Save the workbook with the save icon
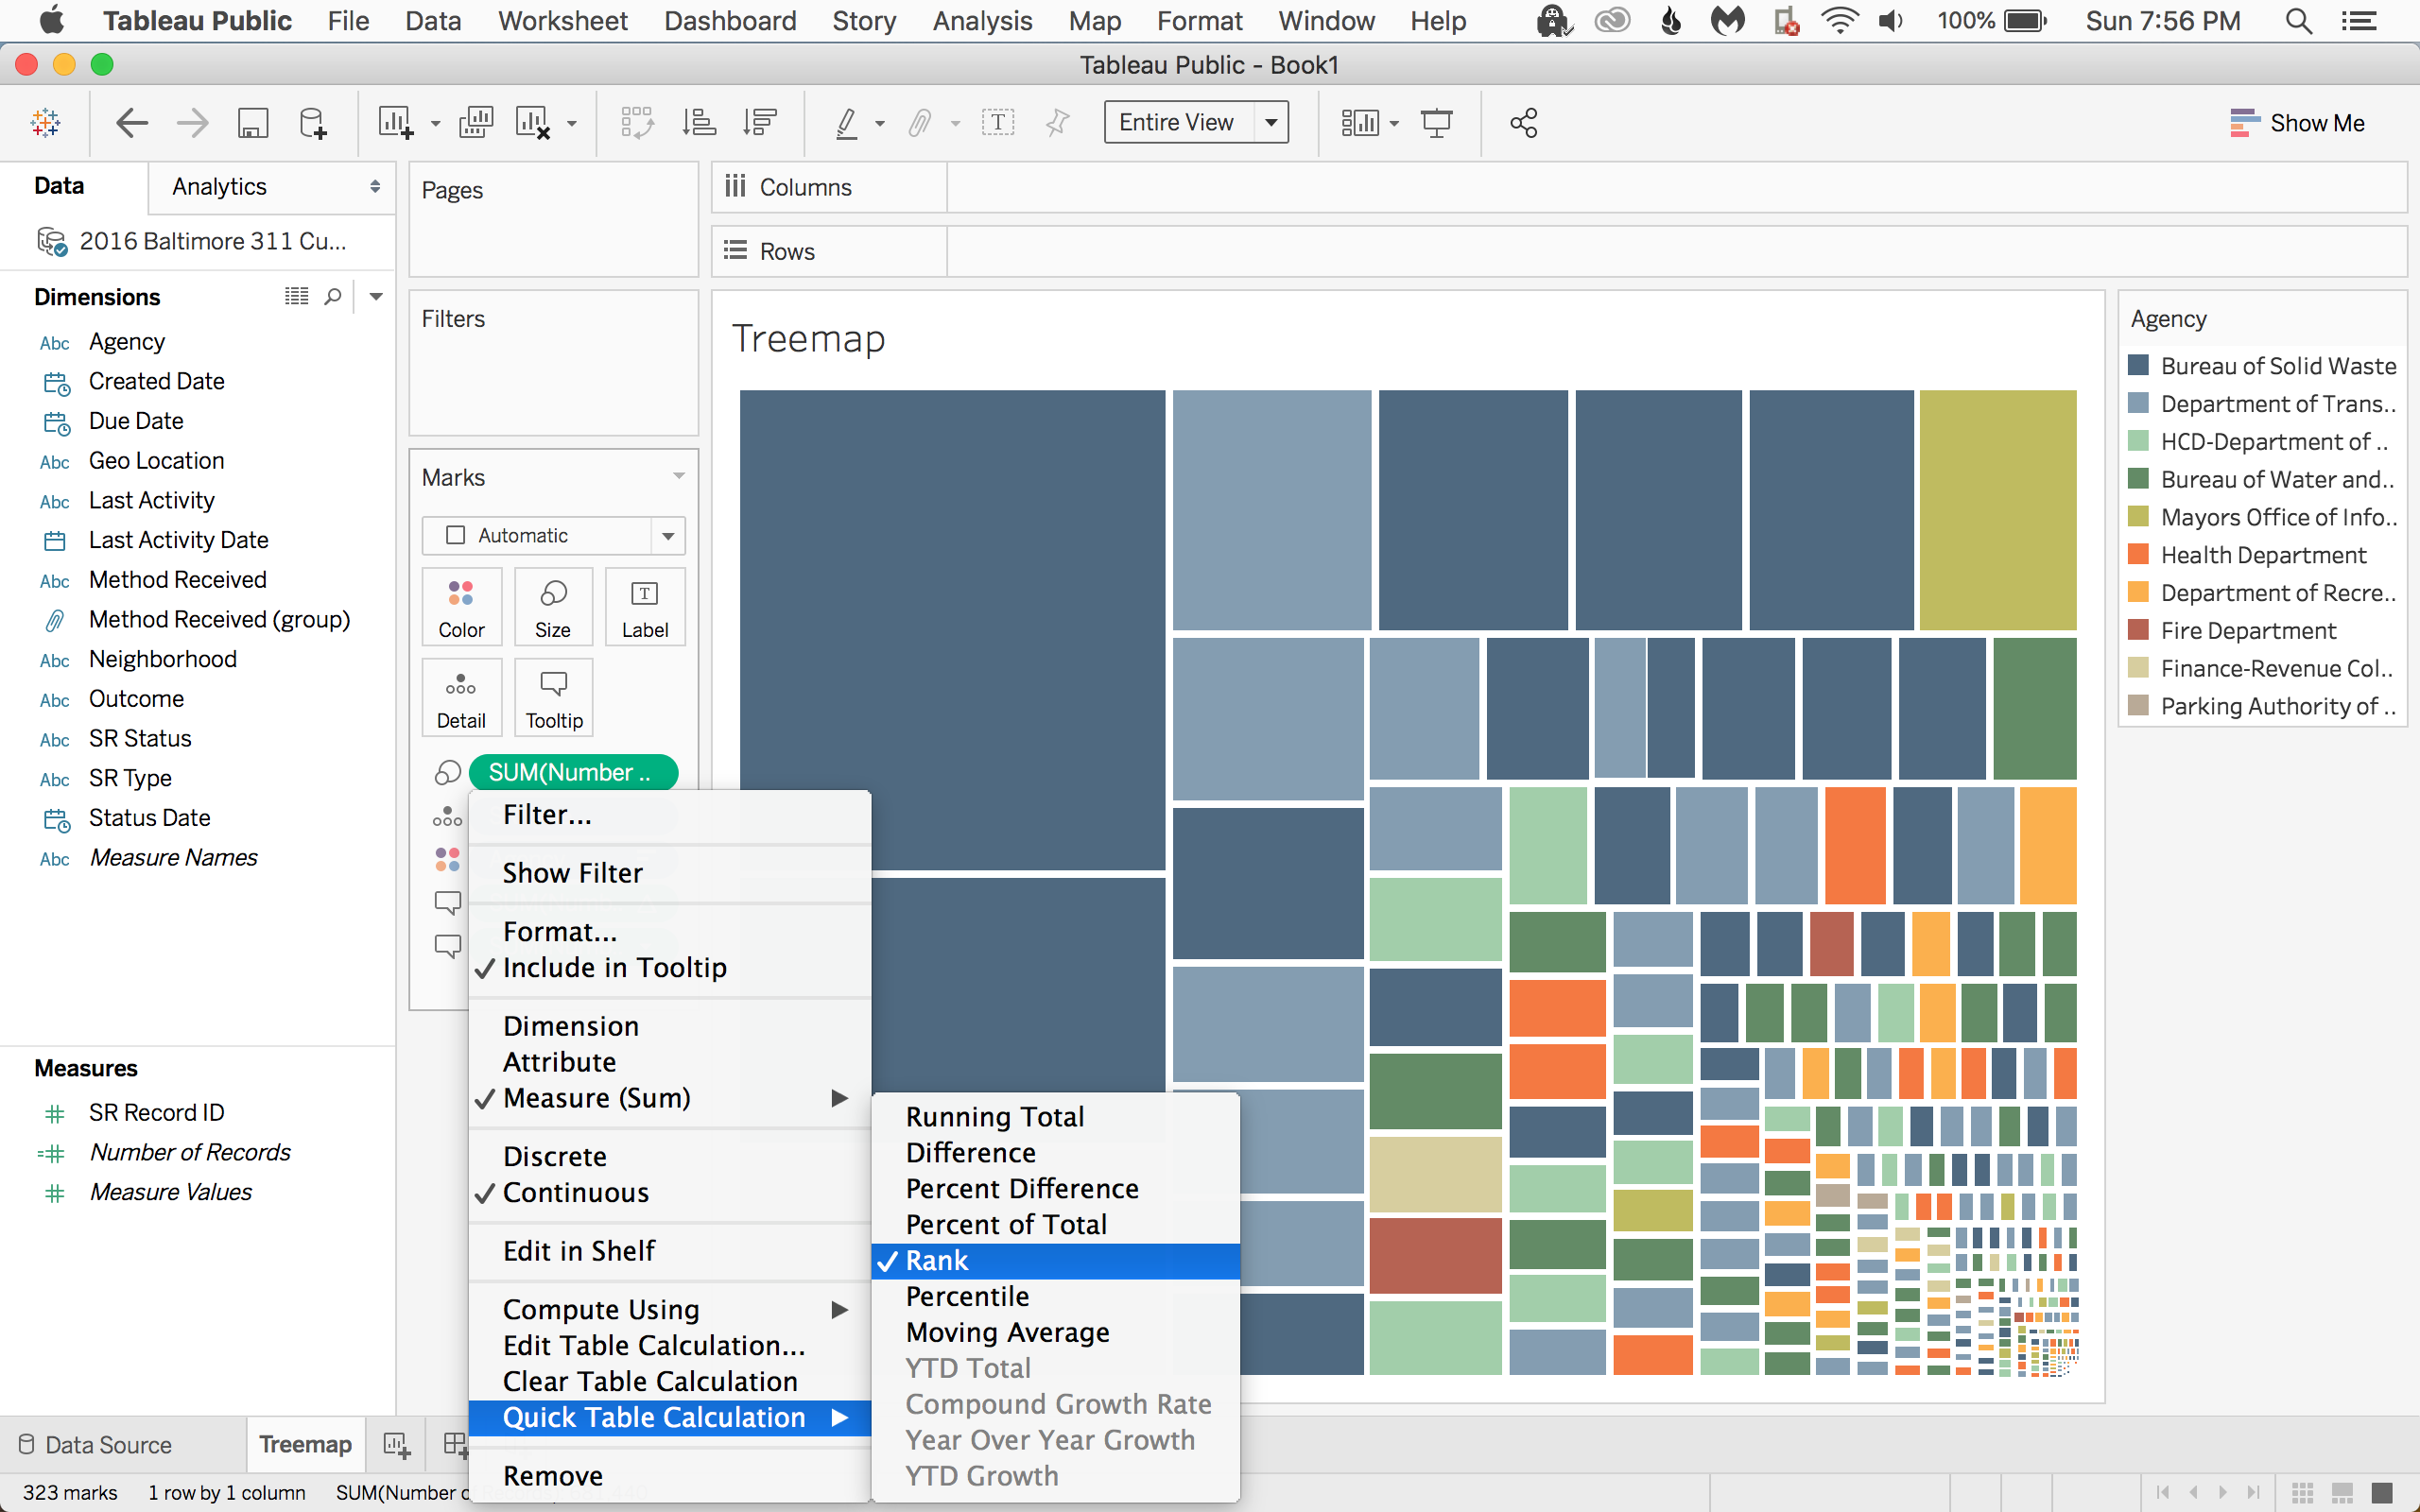The height and width of the screenshot is (1512, 2420). (253, 123)
